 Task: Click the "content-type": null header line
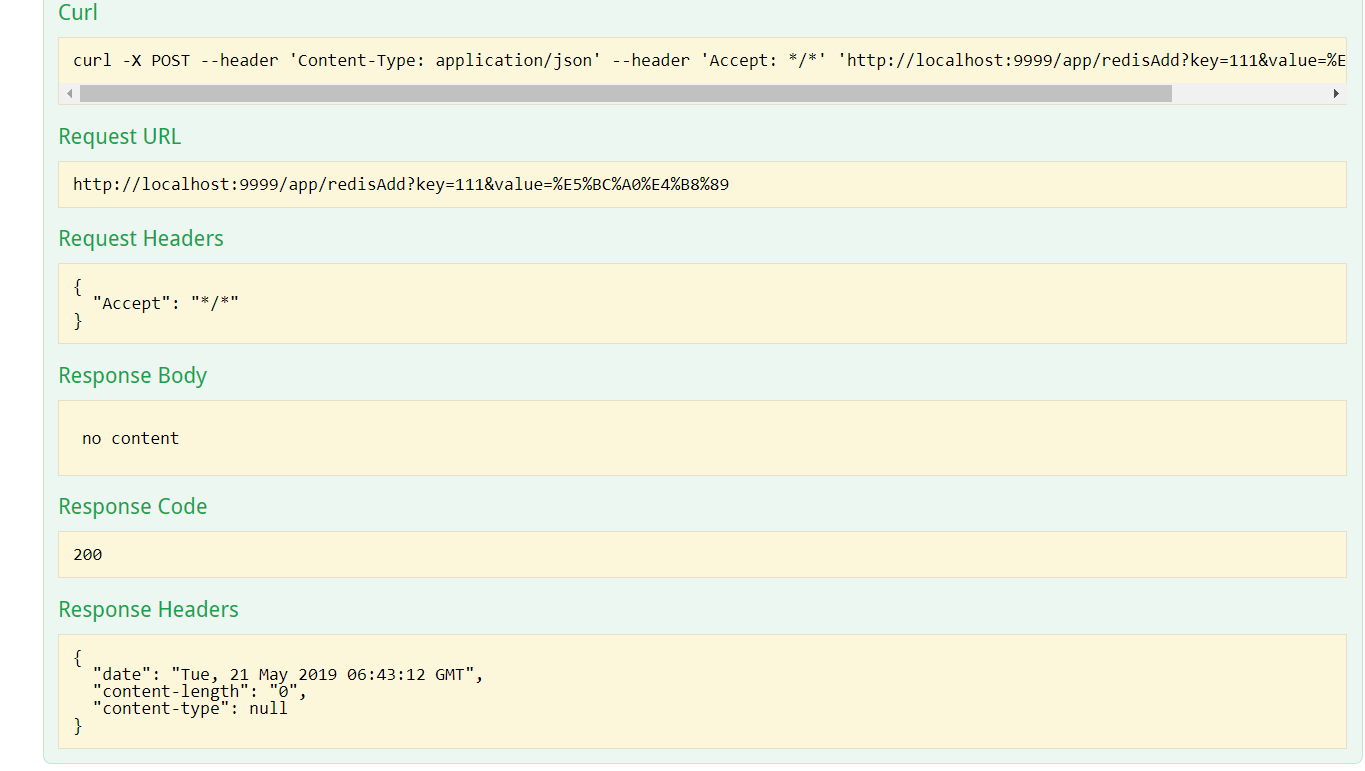[x=190, y=709]
